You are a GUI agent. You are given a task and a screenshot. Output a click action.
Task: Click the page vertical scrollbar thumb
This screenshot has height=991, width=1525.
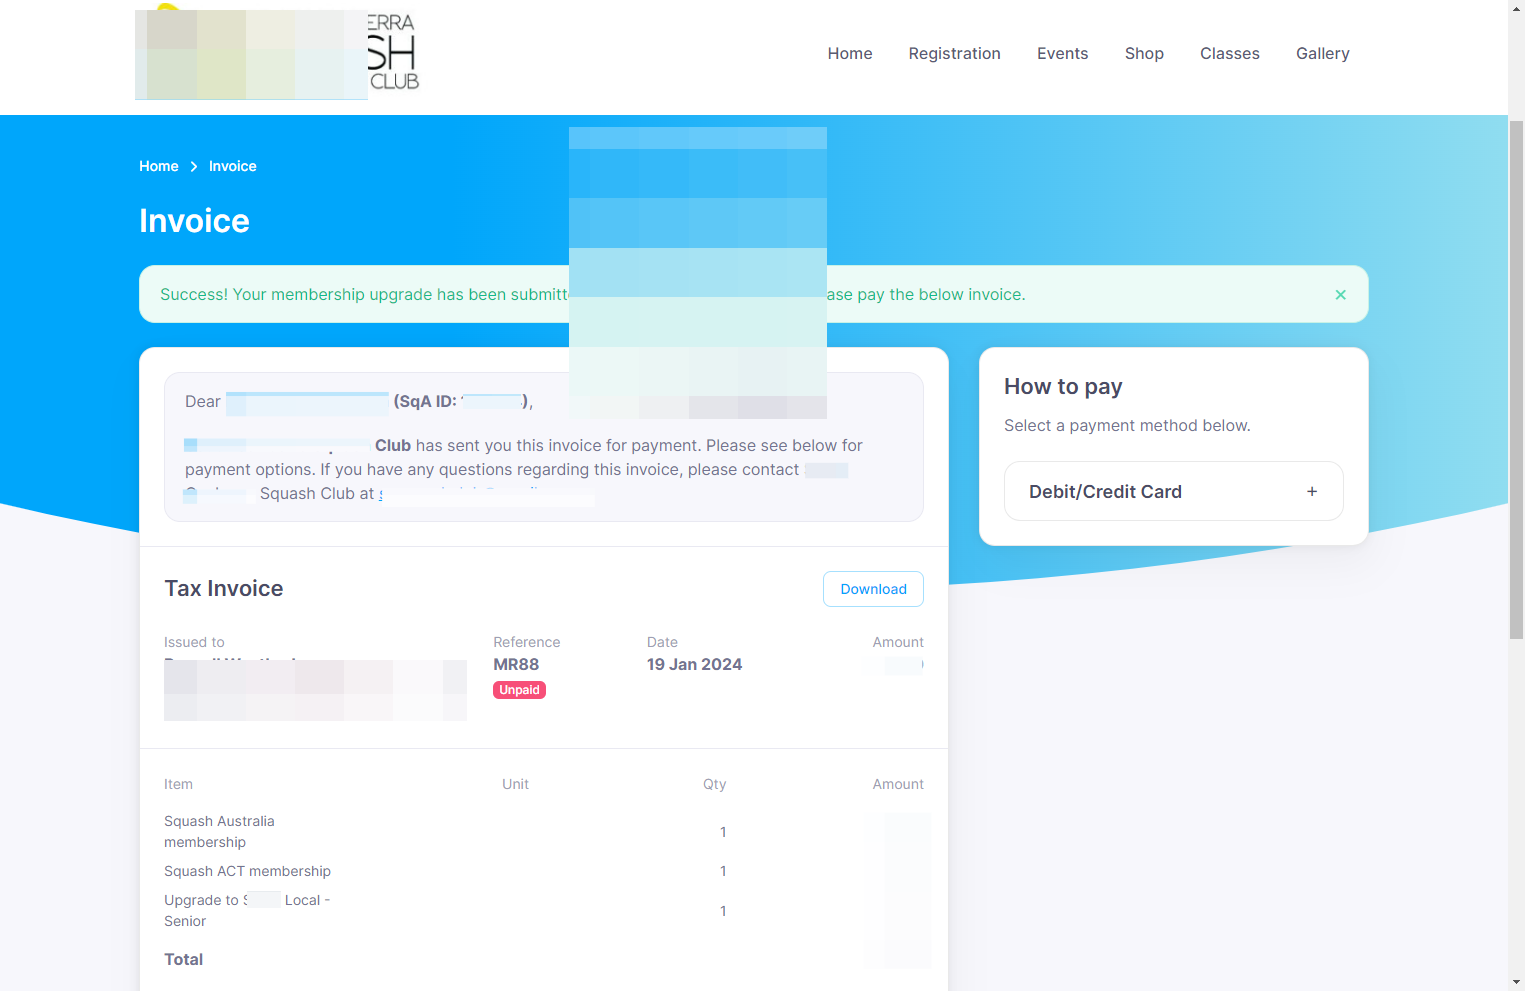[x=1516, y=379]
